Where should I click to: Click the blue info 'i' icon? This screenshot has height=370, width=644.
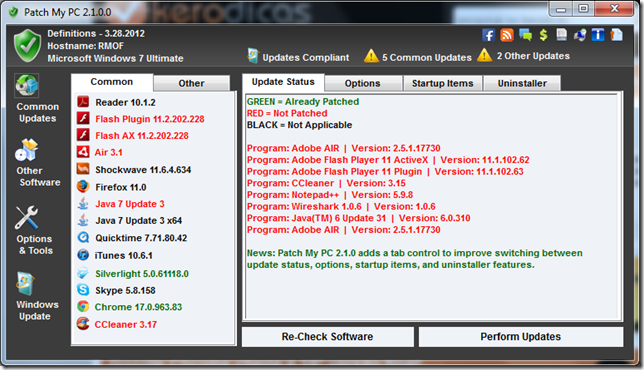(598, 35)
